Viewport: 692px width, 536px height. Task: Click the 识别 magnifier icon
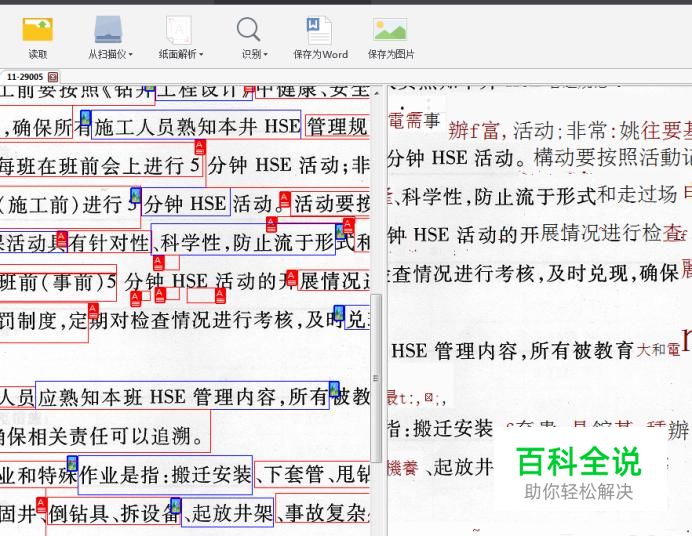(248, 30)
